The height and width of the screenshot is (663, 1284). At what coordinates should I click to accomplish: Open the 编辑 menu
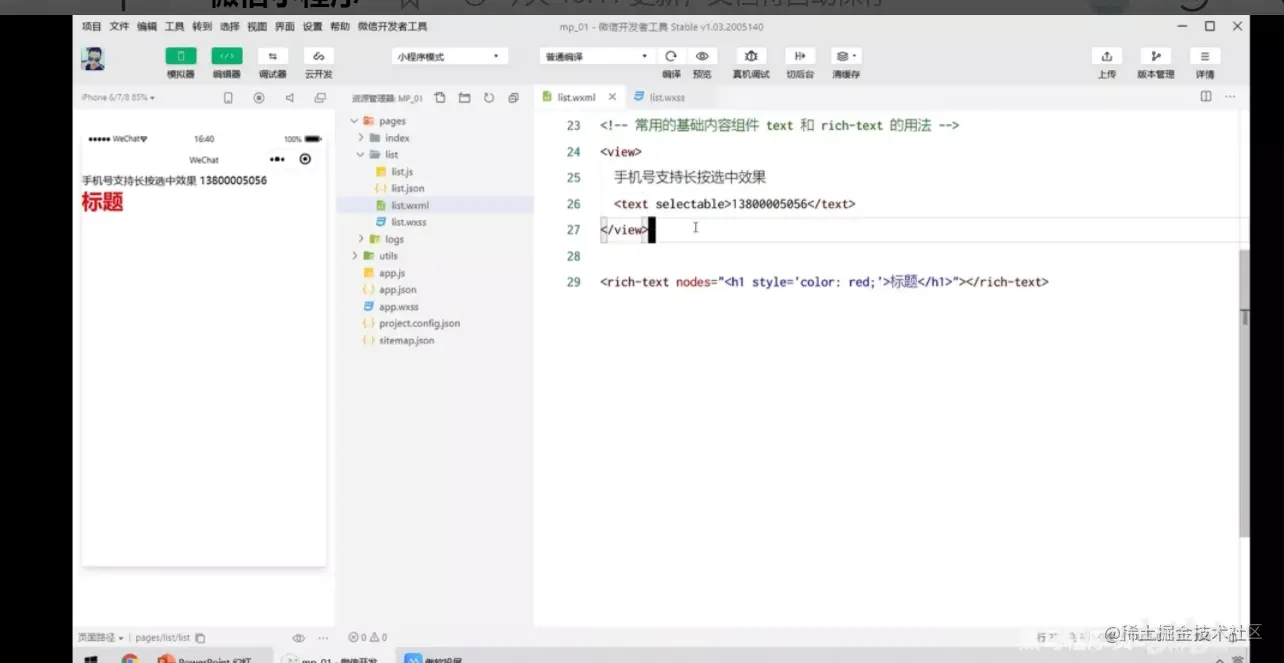click(147, 27)
